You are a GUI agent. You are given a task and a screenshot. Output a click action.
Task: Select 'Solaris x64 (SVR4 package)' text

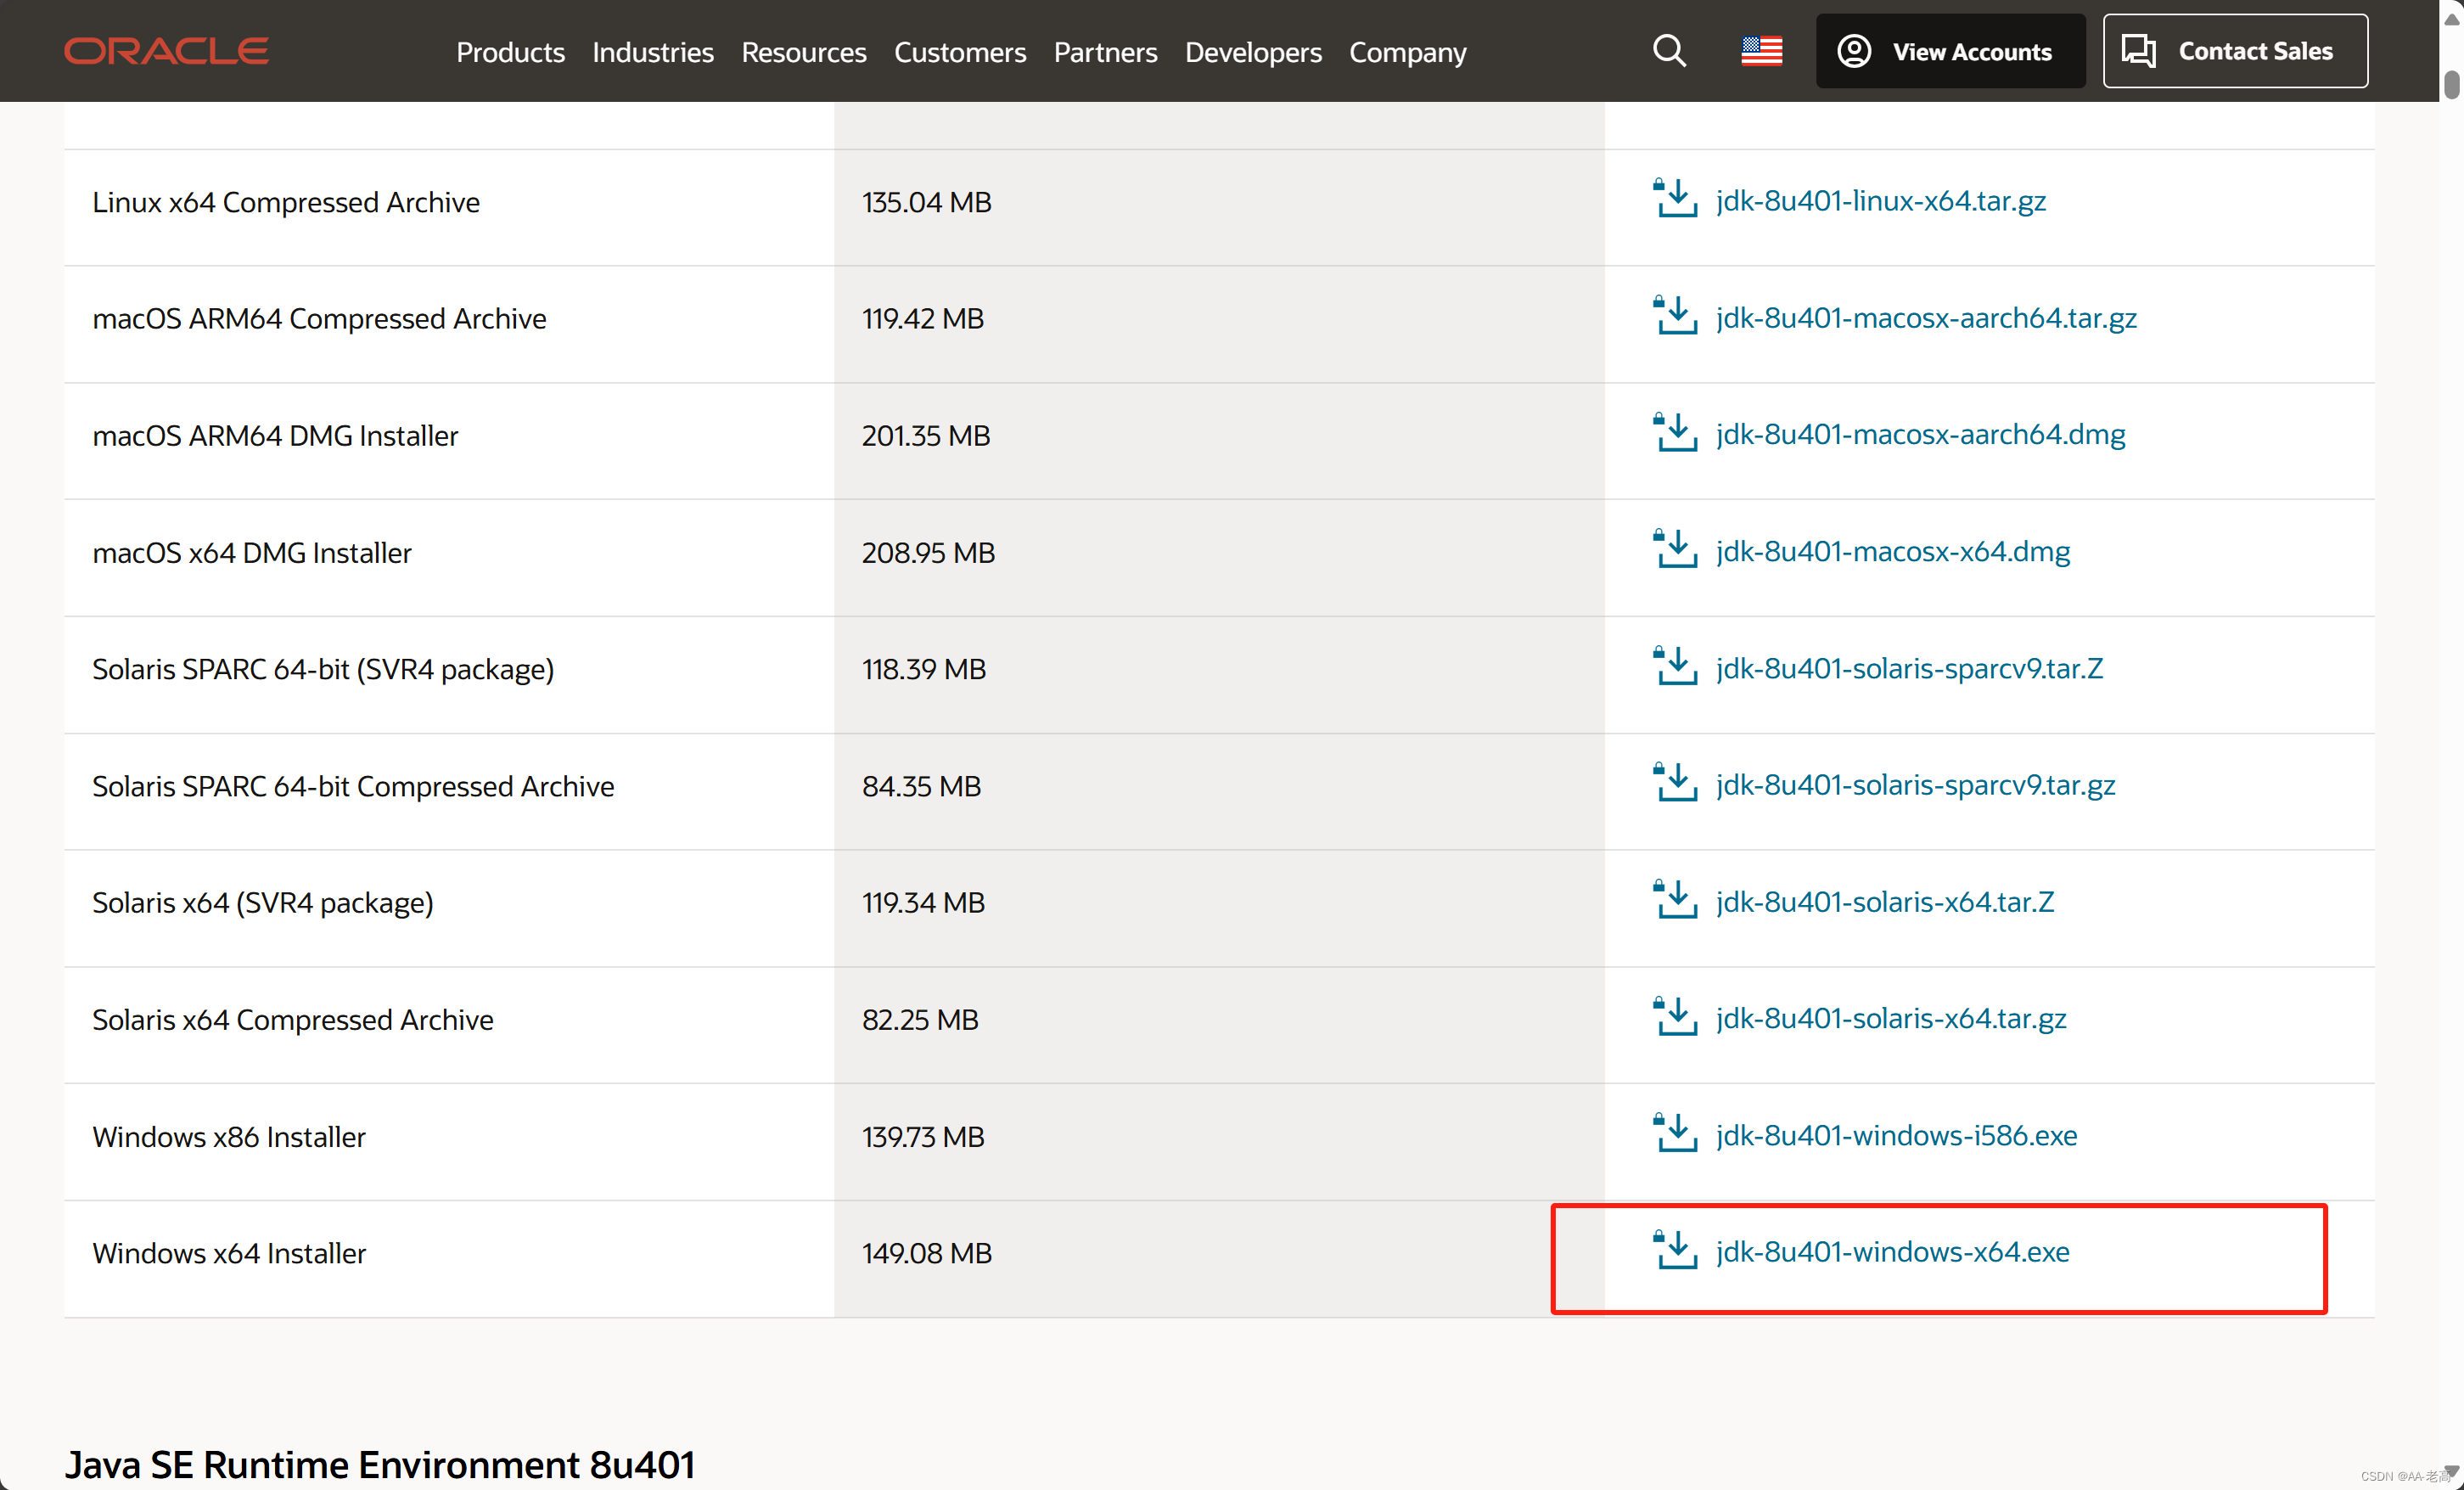(263, 903)
